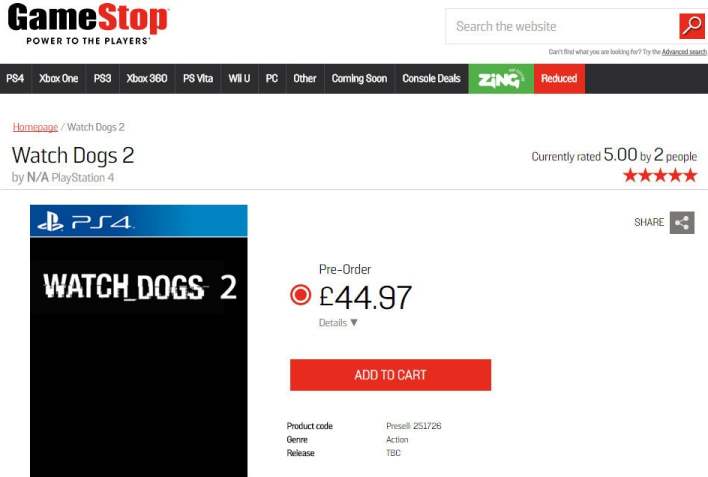Focus the Search the website field
The height and width of the screenshot is (477, 708).
562,26
